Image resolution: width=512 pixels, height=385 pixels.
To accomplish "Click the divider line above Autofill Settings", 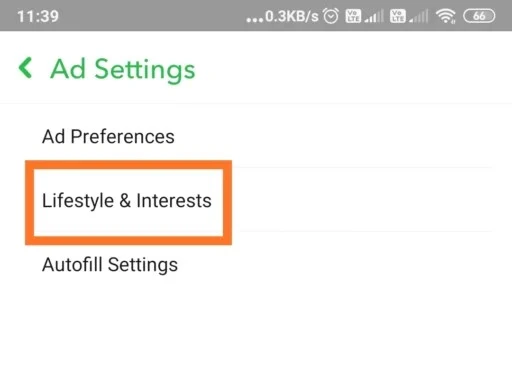I will (362, 231).
